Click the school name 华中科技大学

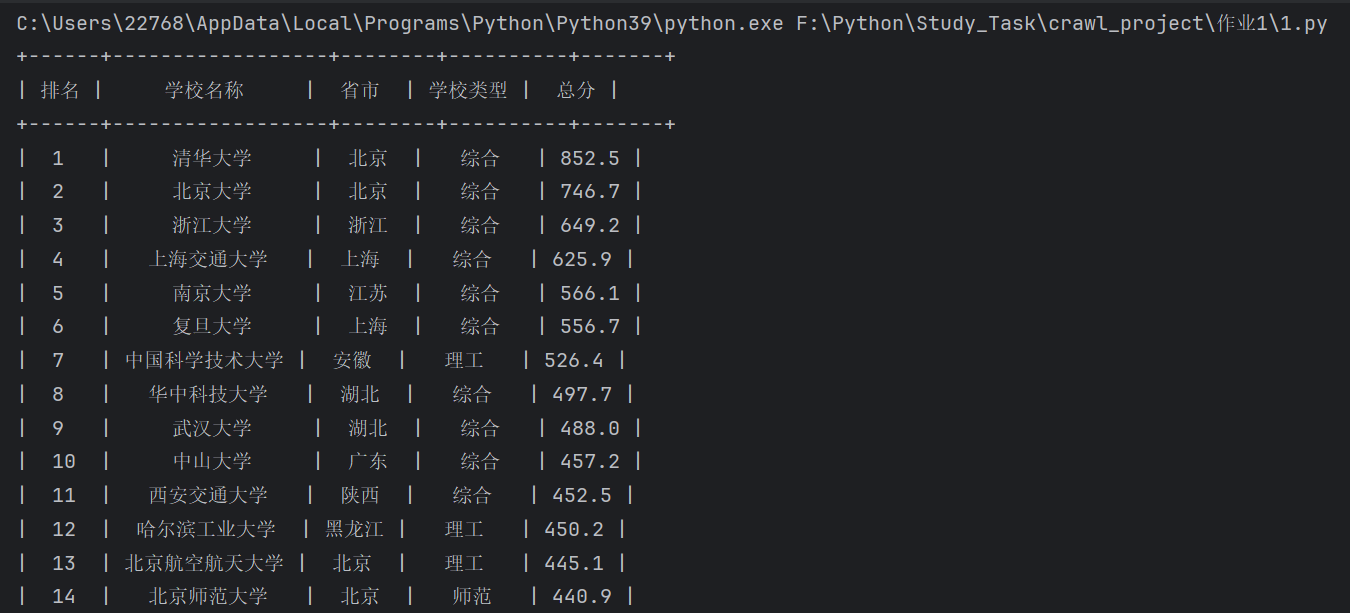point(208,394)
